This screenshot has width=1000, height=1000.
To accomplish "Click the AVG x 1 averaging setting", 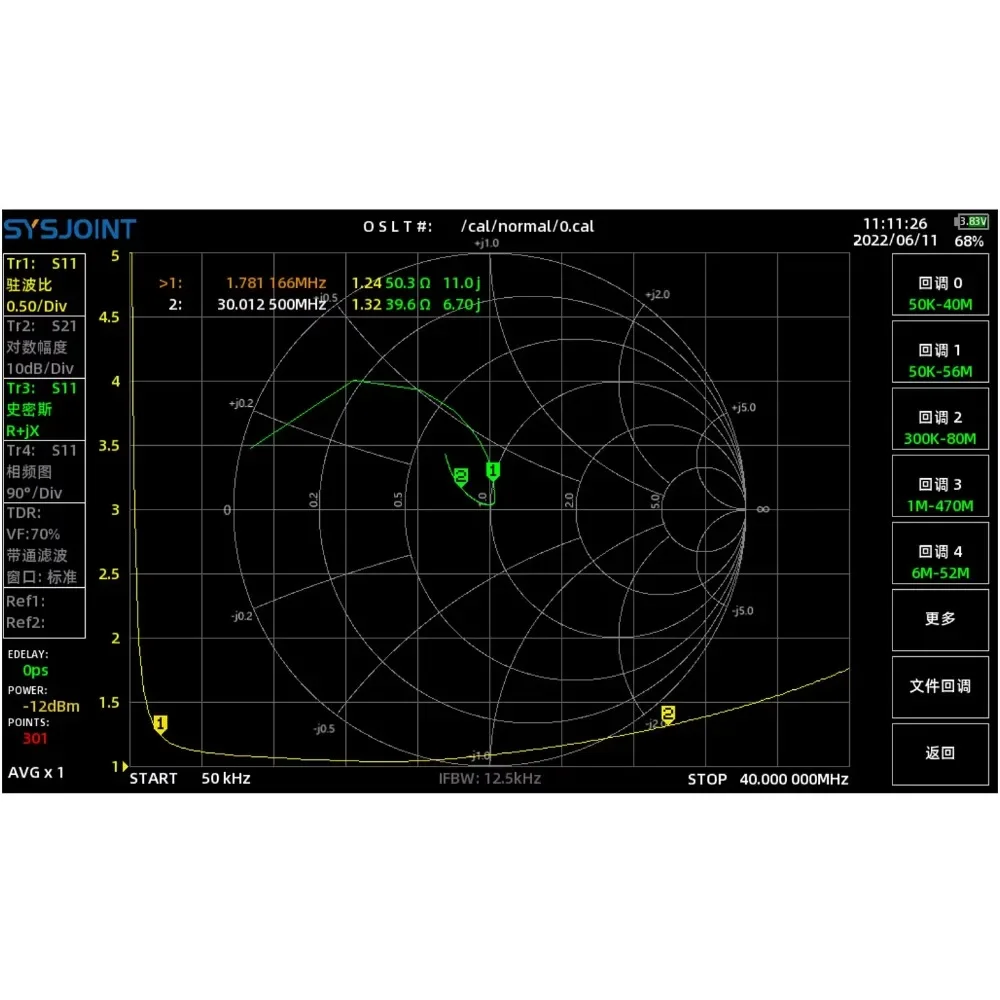I will 36,772.
